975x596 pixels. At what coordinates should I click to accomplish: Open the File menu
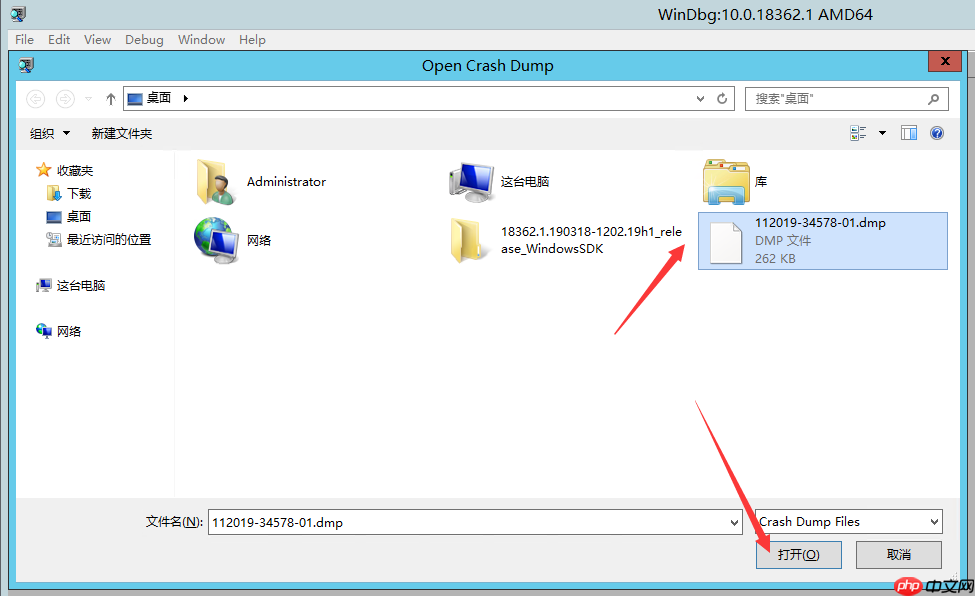tap(24, 40)
